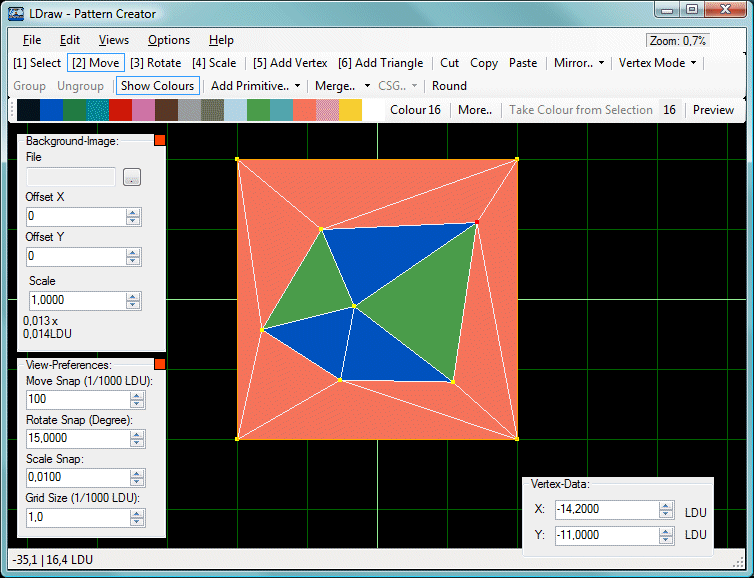This screenshot has height=578, width=754.
Task: Click the background image File path field
Action: click(71, 177)
